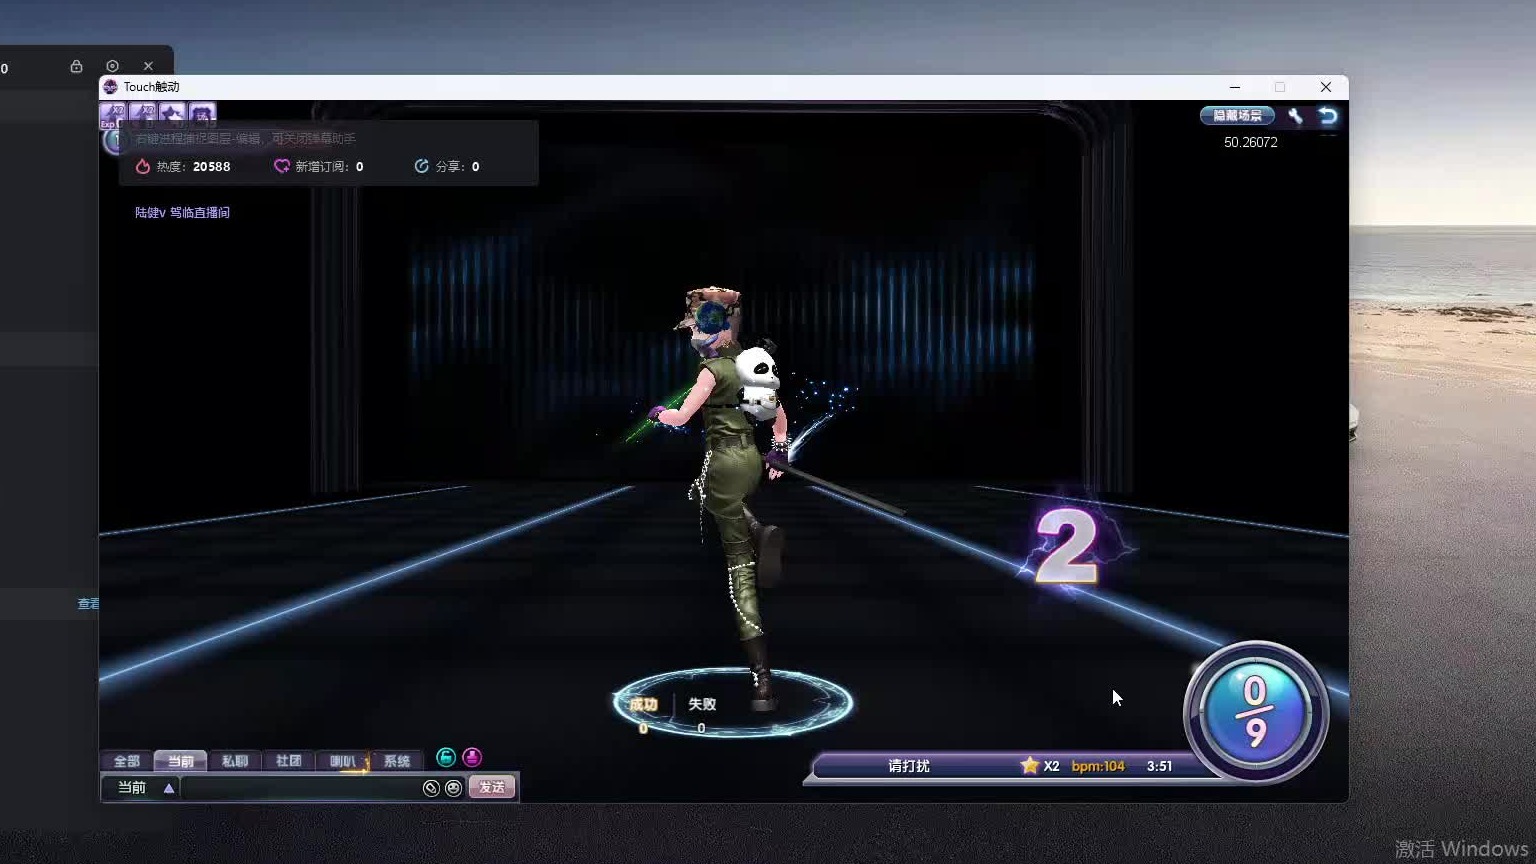Select the 私聊 private chat tab
The width and height of the screenshot is (1536, 864).
point(235,761)
